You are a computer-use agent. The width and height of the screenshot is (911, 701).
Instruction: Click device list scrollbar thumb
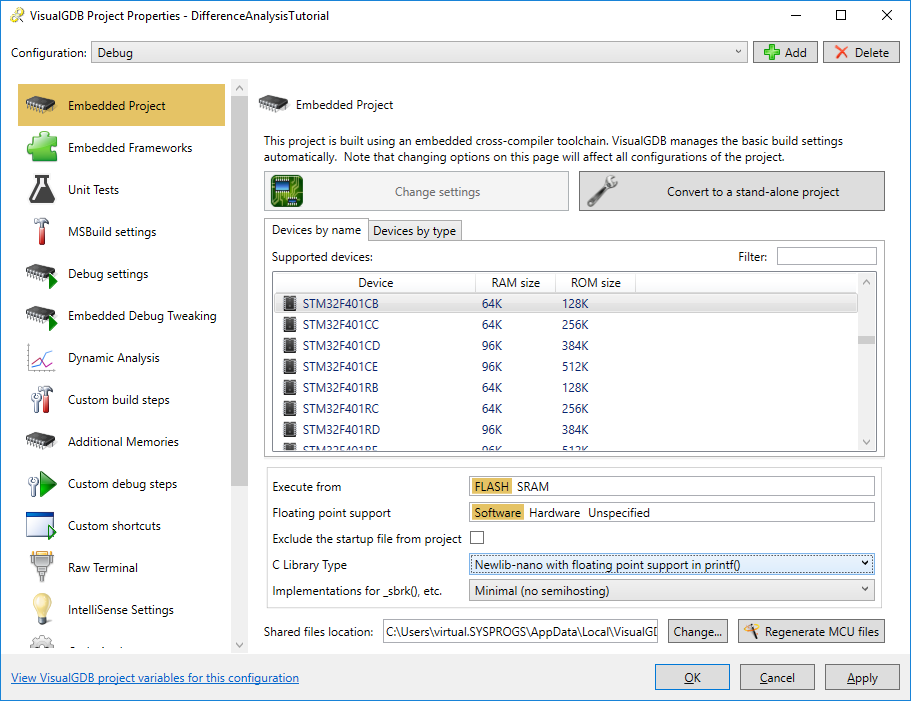866,340
